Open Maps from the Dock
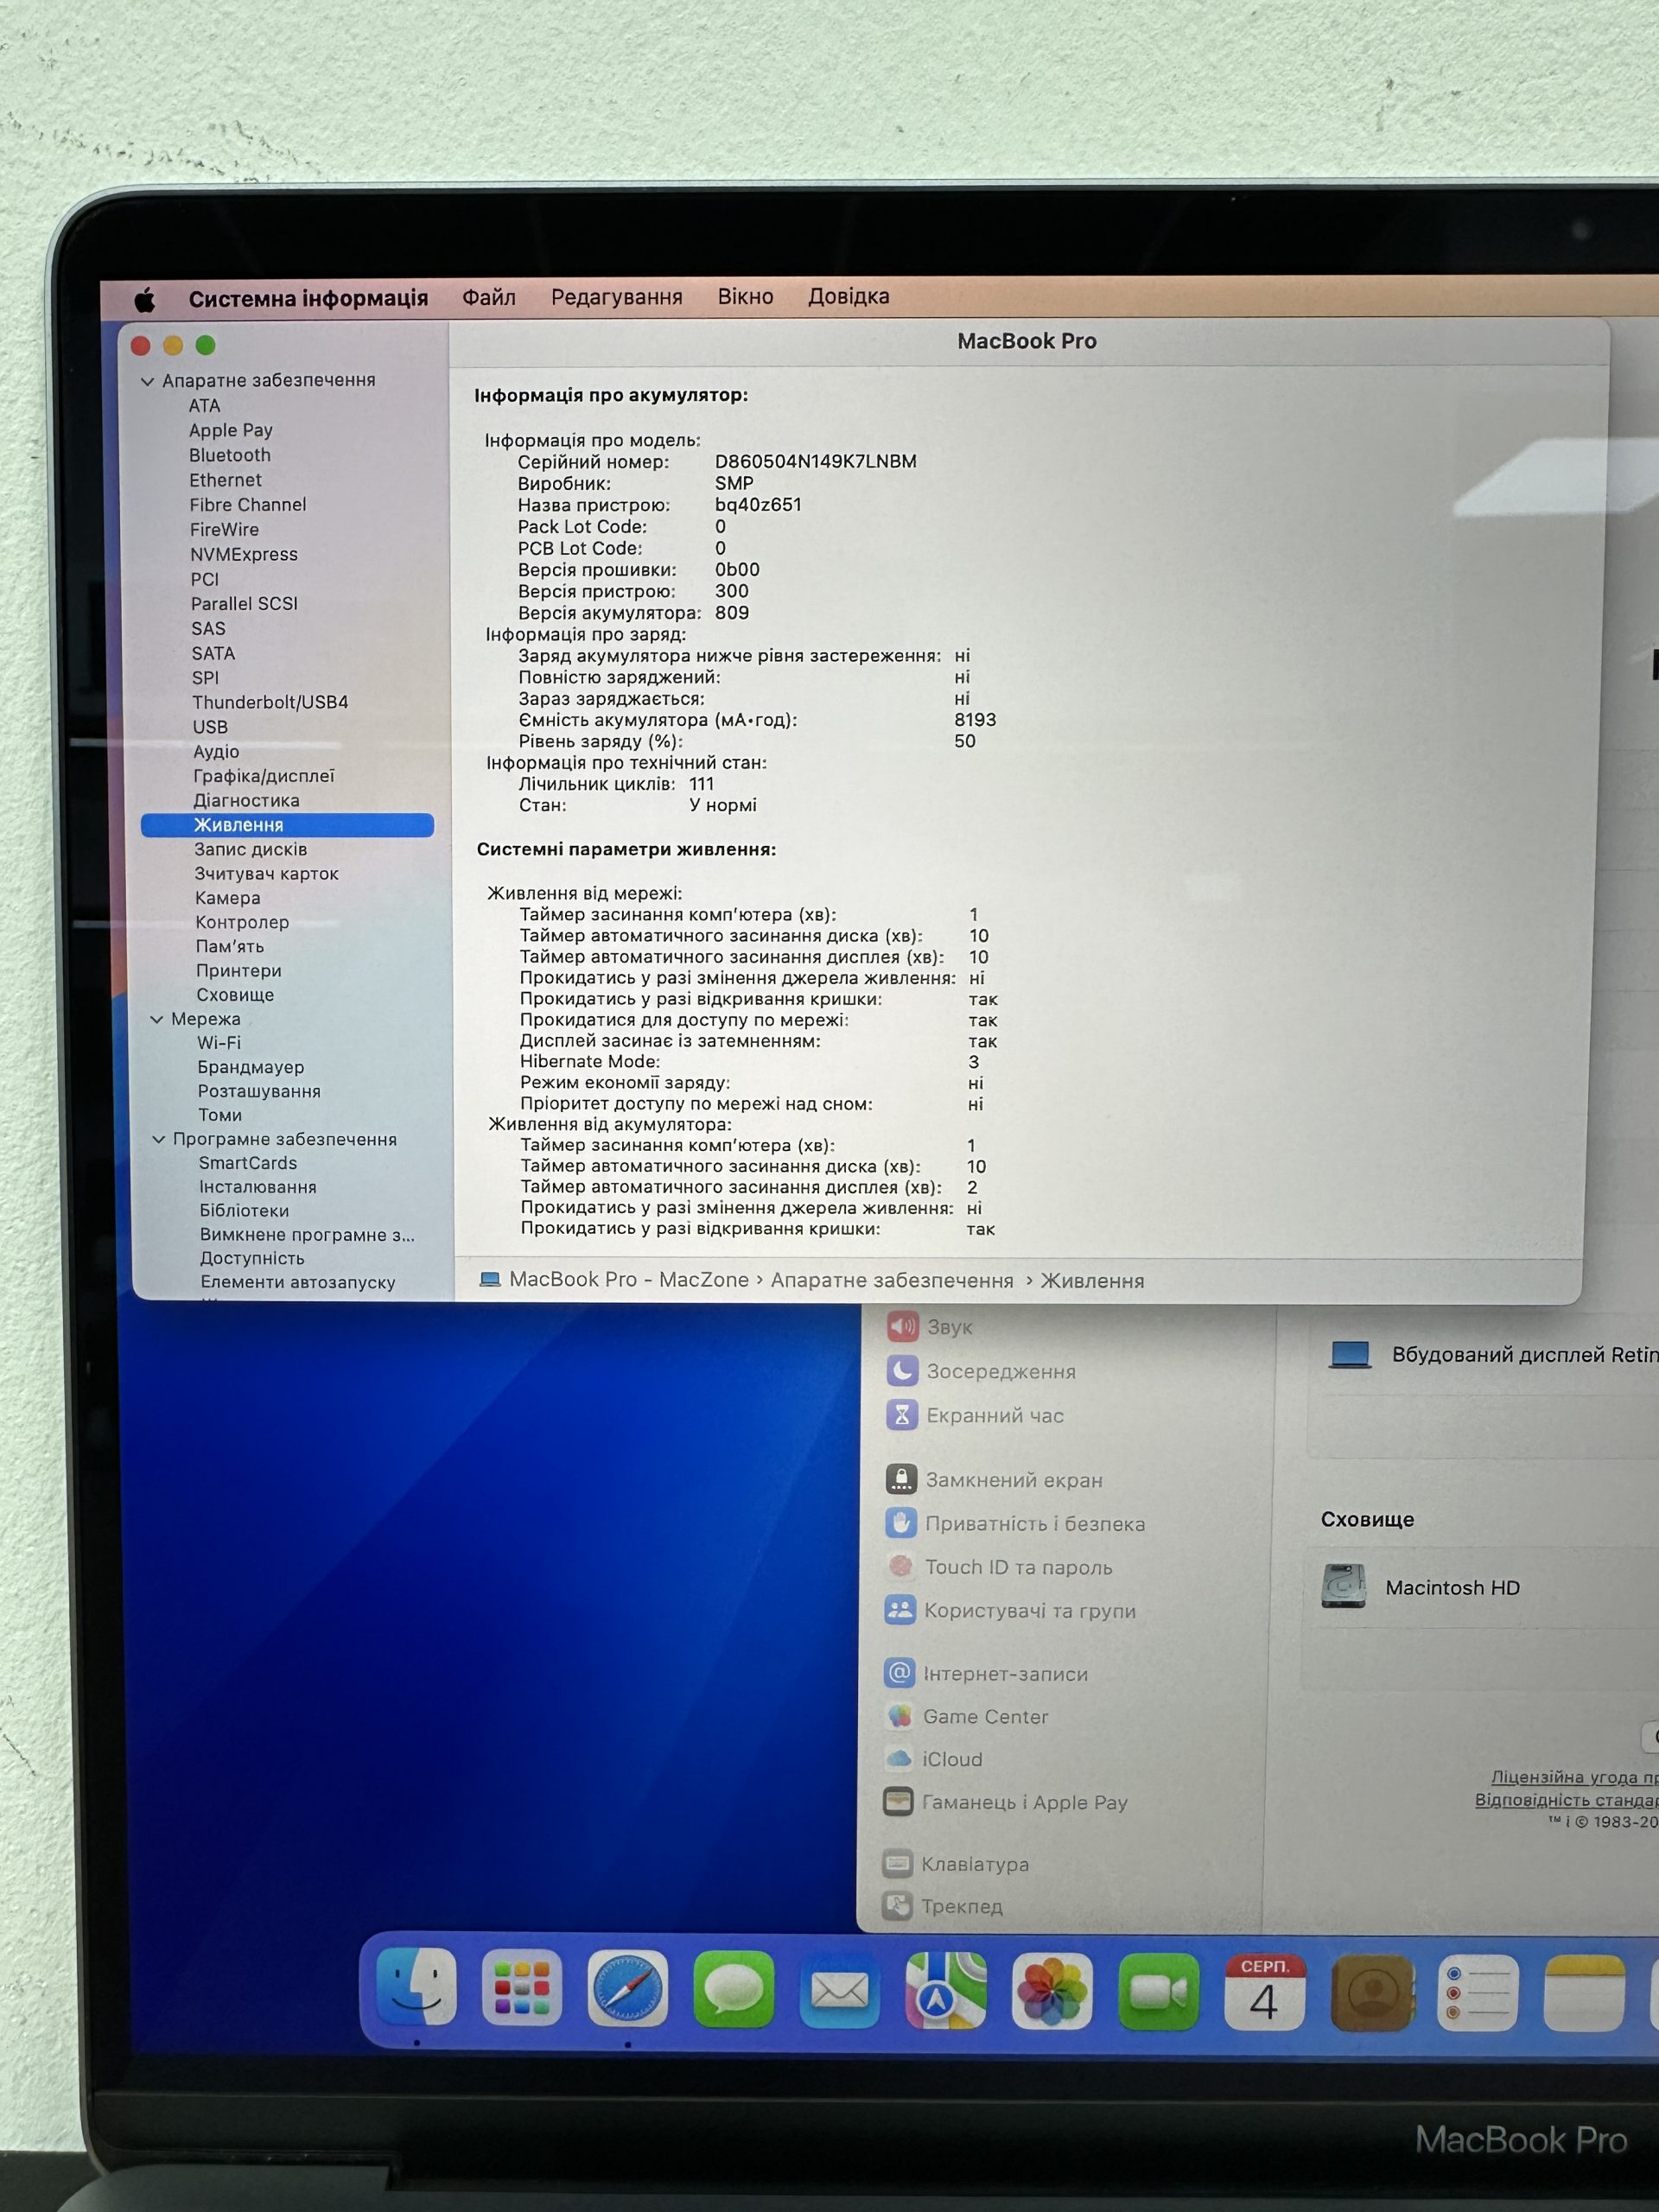This screenshot has height=2212, width=1659. pyautogui.click(x=946, y=1992)
